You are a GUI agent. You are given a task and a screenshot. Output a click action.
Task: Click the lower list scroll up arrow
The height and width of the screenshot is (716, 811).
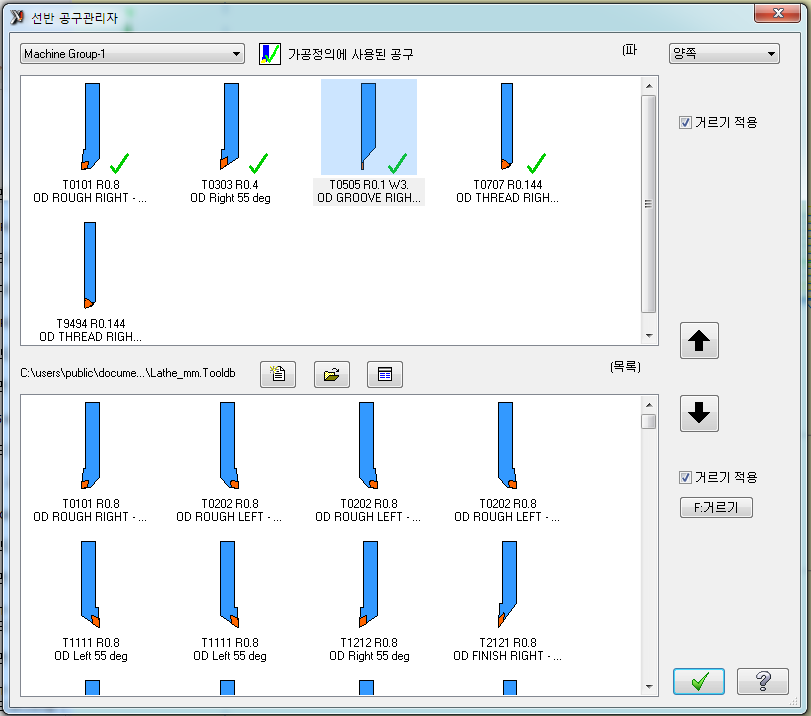(649, 405)
